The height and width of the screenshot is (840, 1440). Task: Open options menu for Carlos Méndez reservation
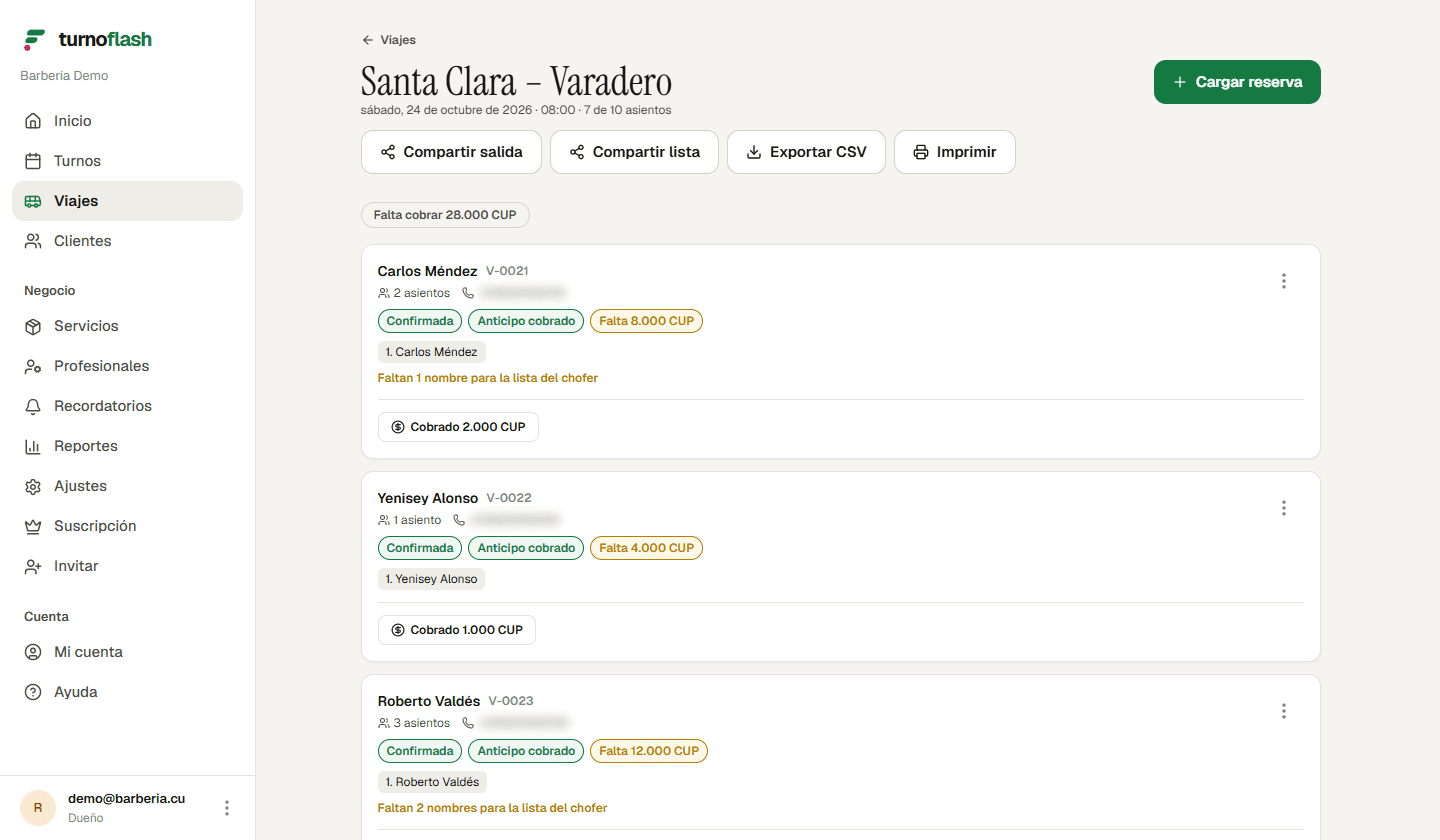click(1284, 281)
